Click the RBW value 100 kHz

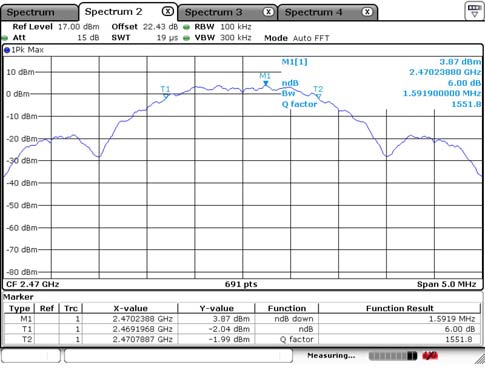236,27
